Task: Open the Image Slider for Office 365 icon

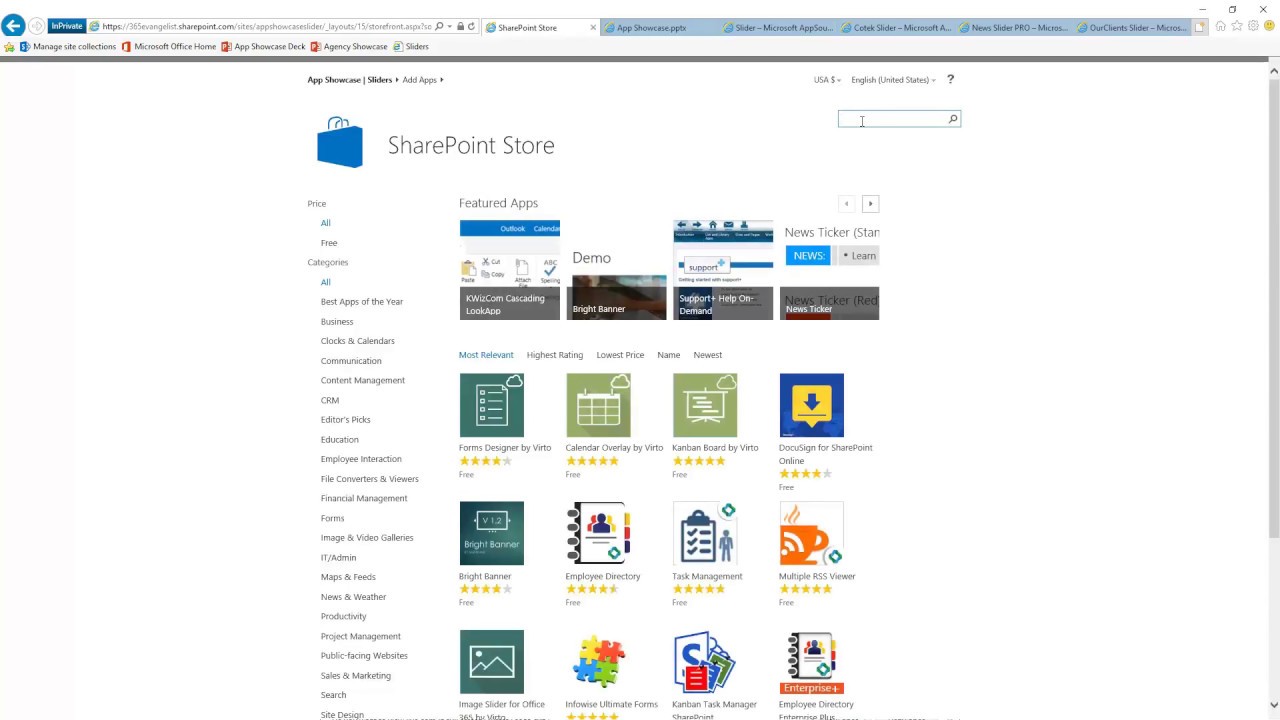Action: coord(491,662)
